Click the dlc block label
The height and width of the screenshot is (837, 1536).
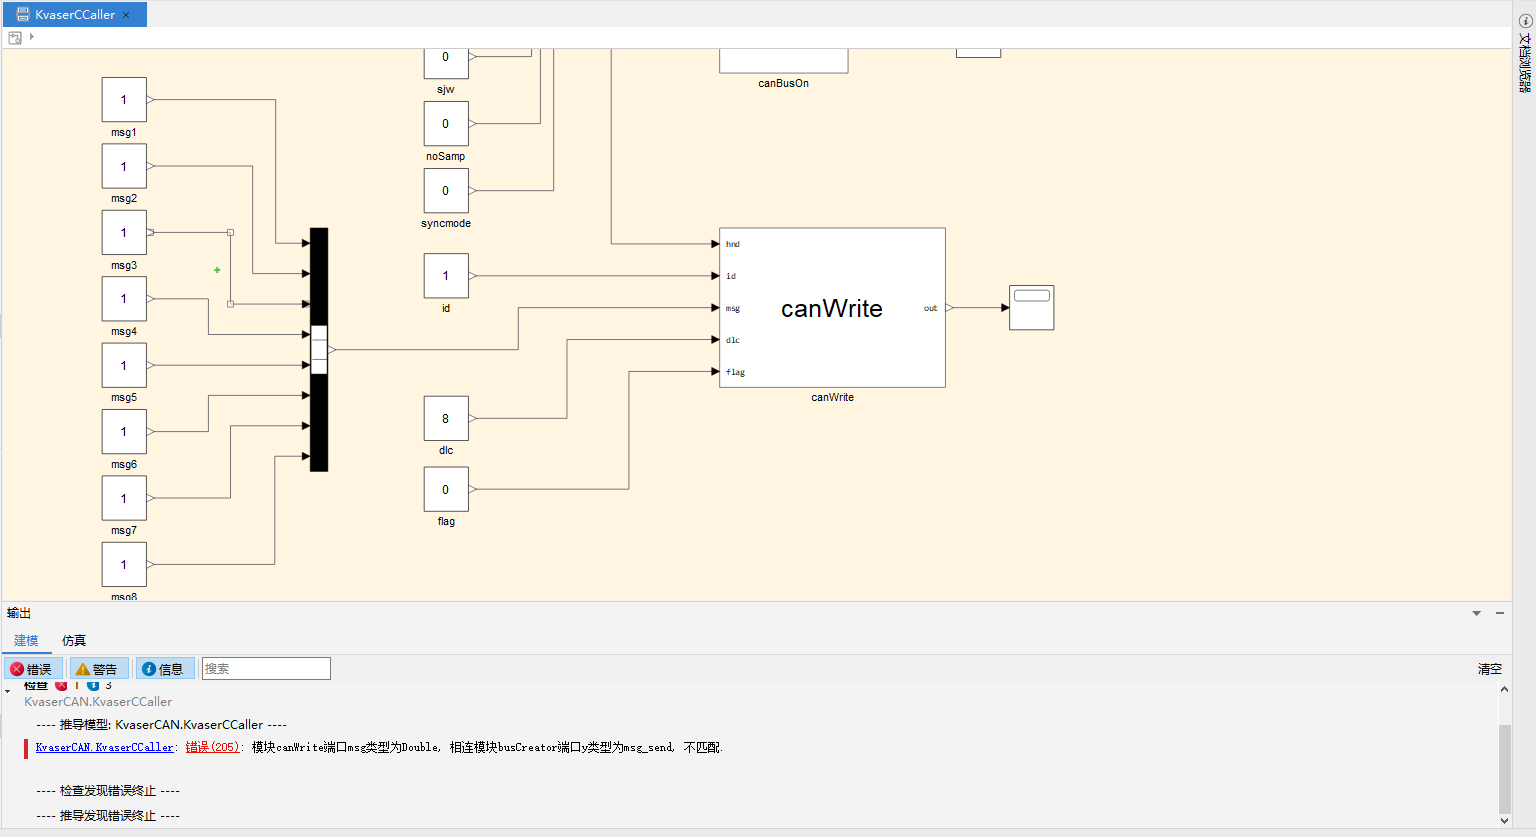(446, 450)
